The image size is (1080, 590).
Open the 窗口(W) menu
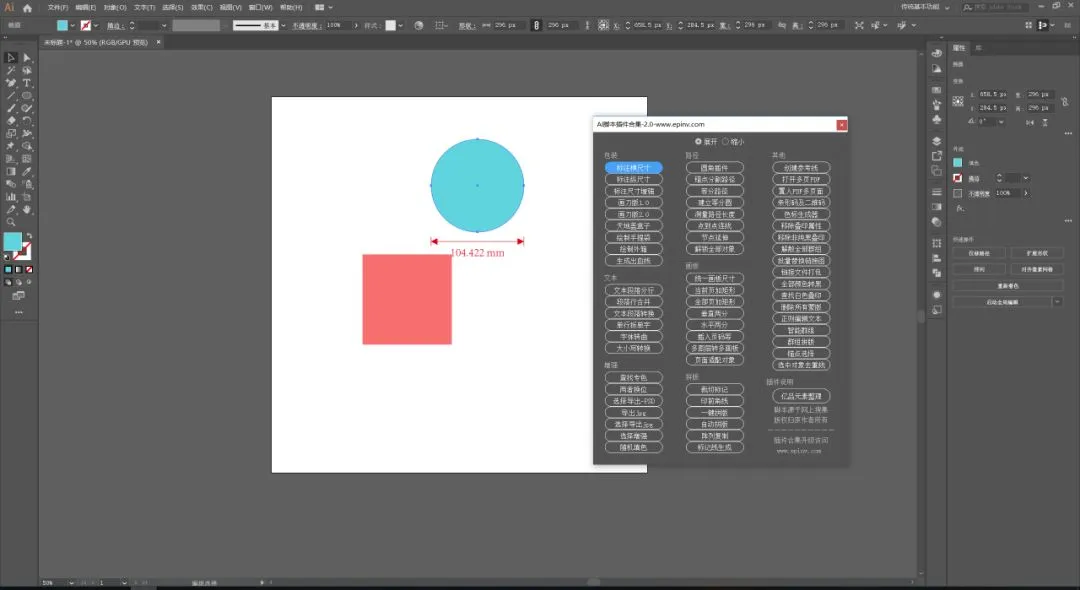[260, 8]
